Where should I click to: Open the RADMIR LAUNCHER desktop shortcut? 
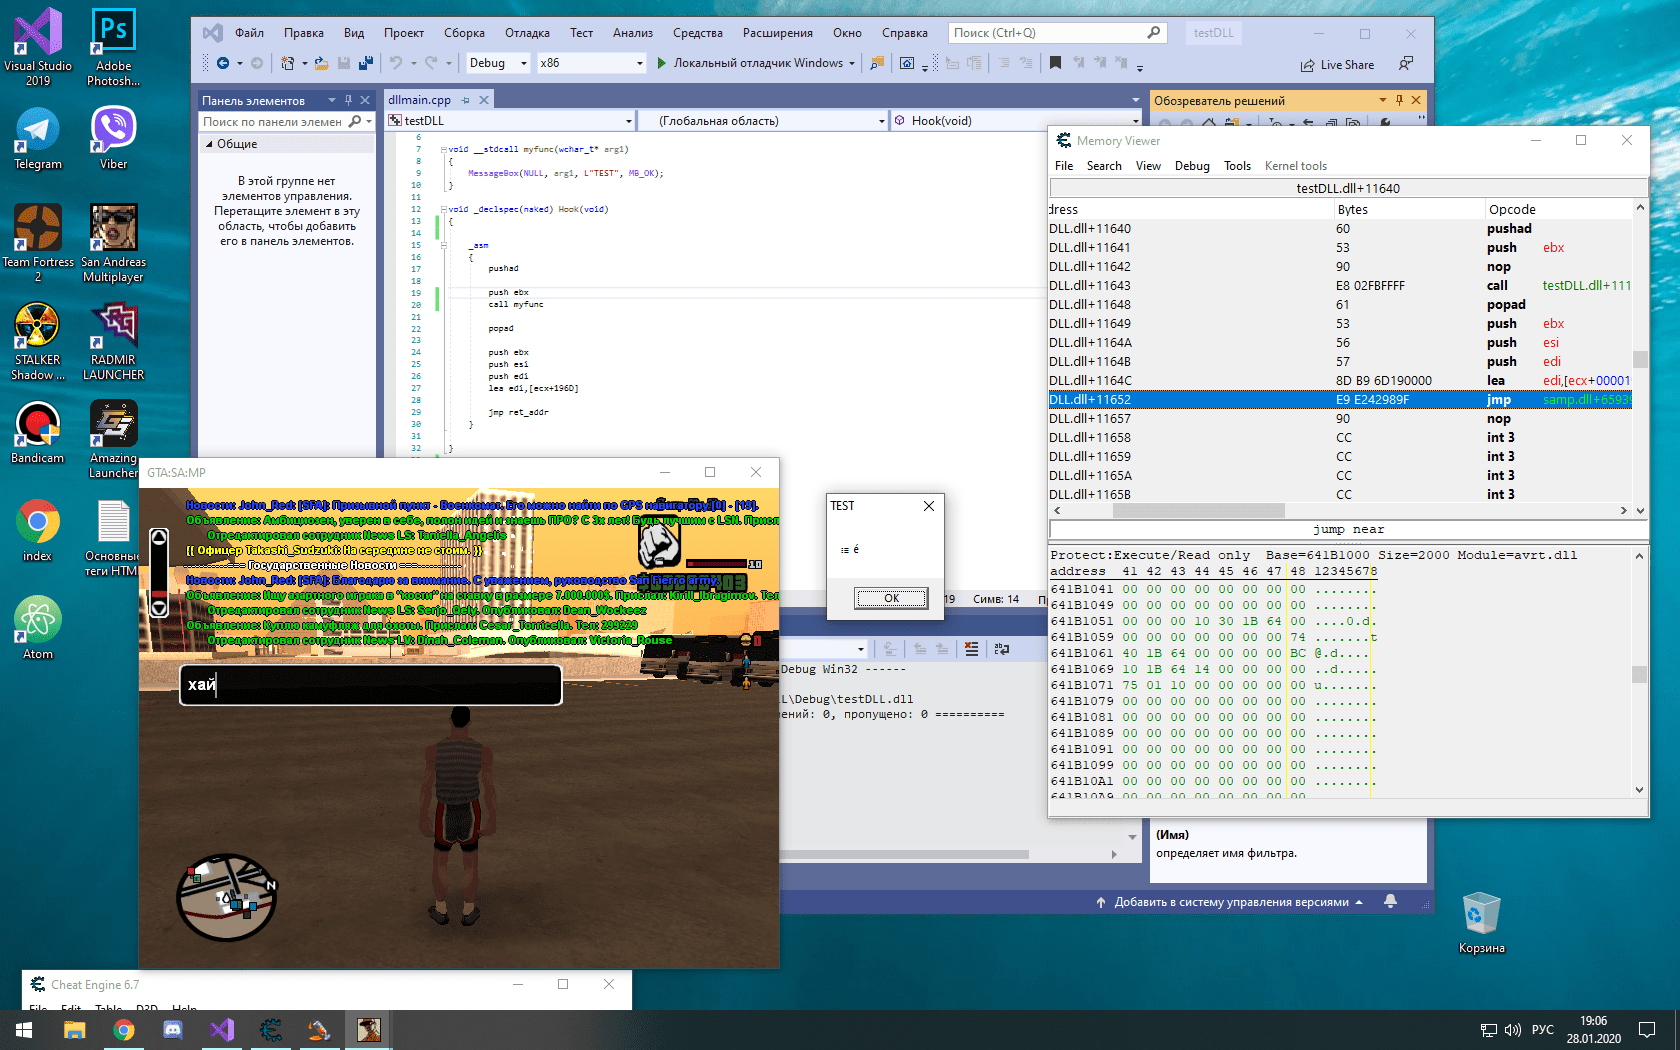(114, 342)
